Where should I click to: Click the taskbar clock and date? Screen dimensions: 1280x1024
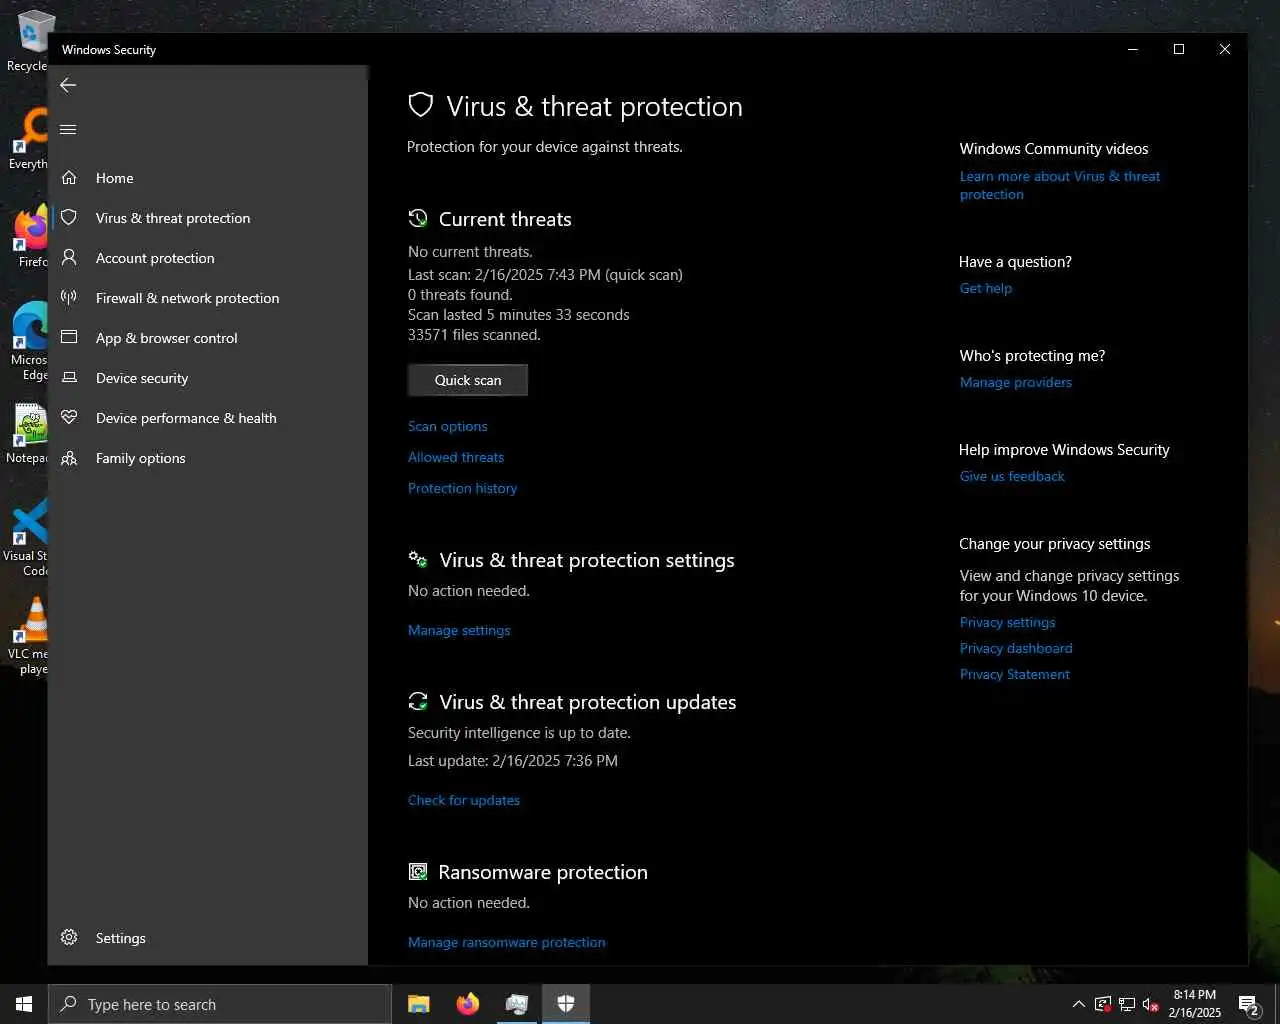pyautogui.click(x=1195, y=1004)
